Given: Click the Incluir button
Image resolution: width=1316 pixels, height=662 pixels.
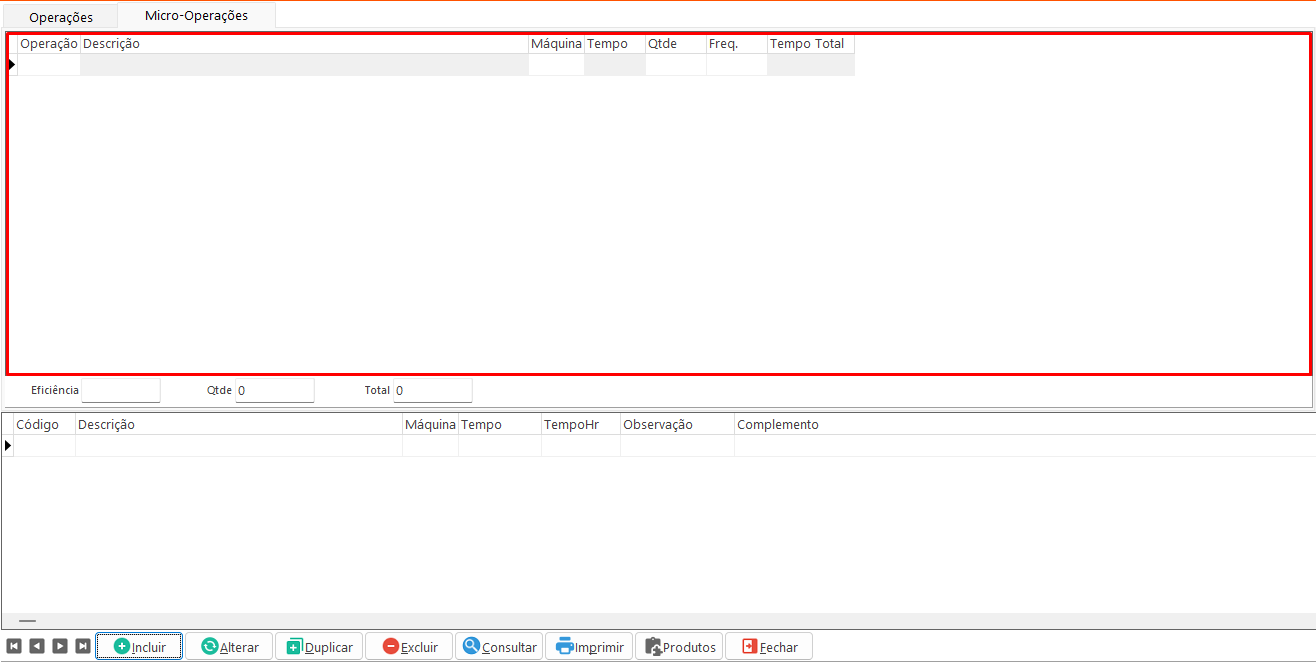Looking at the screenshot, I should pyautogui.click(x=139, y=646).
